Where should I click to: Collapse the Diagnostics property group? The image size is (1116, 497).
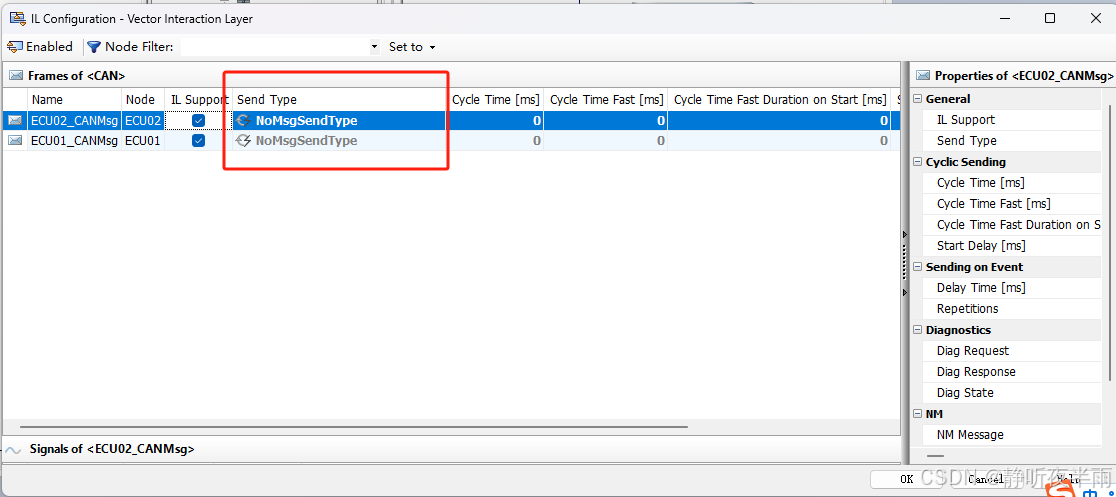click(917, 330)
